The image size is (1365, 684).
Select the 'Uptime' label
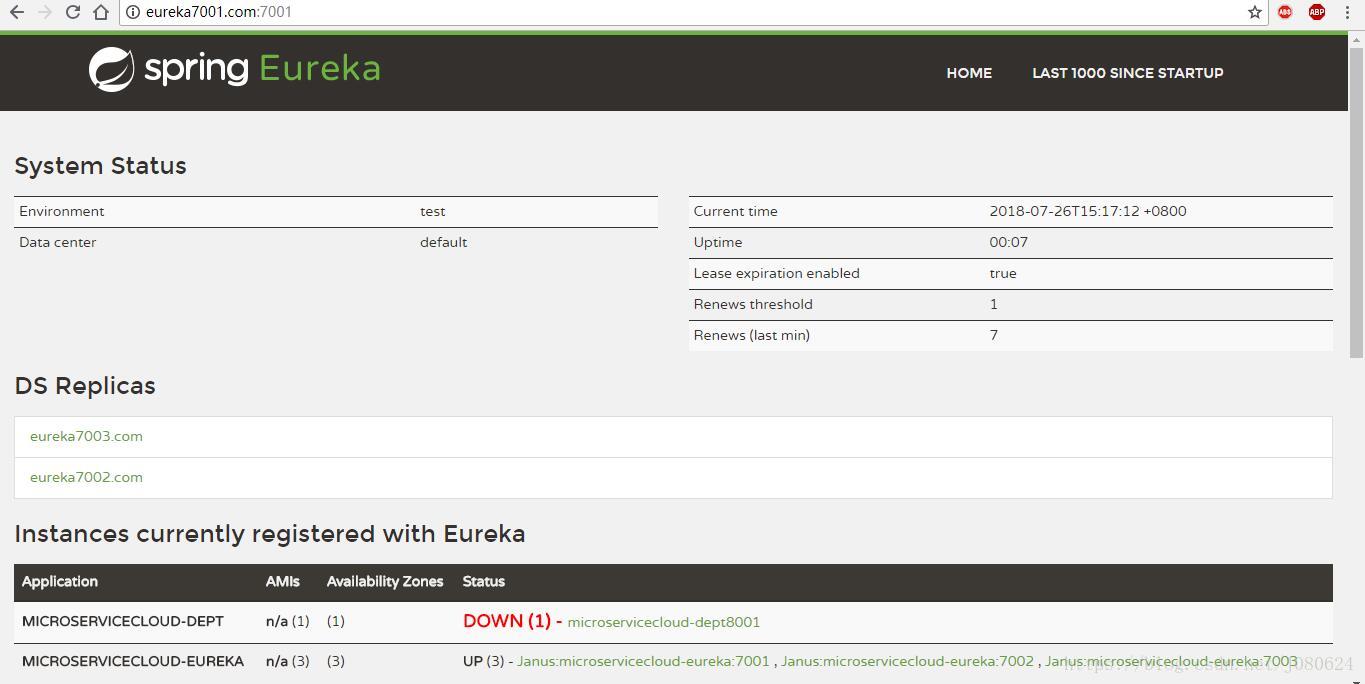[x=718, y=243]
